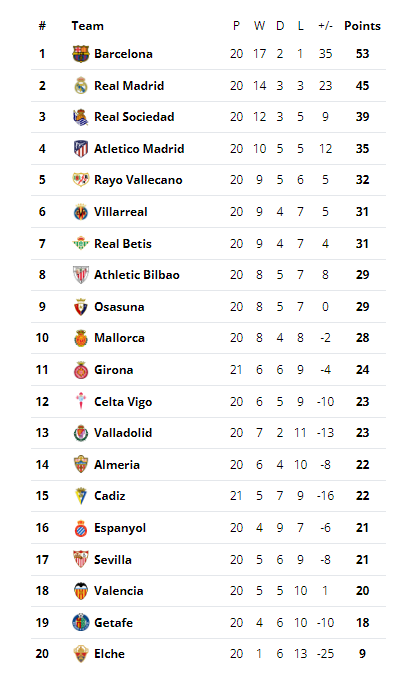Select the Elche team name
Image resolution: width=406 pixels, height=682 pixels.
point(109,654)
